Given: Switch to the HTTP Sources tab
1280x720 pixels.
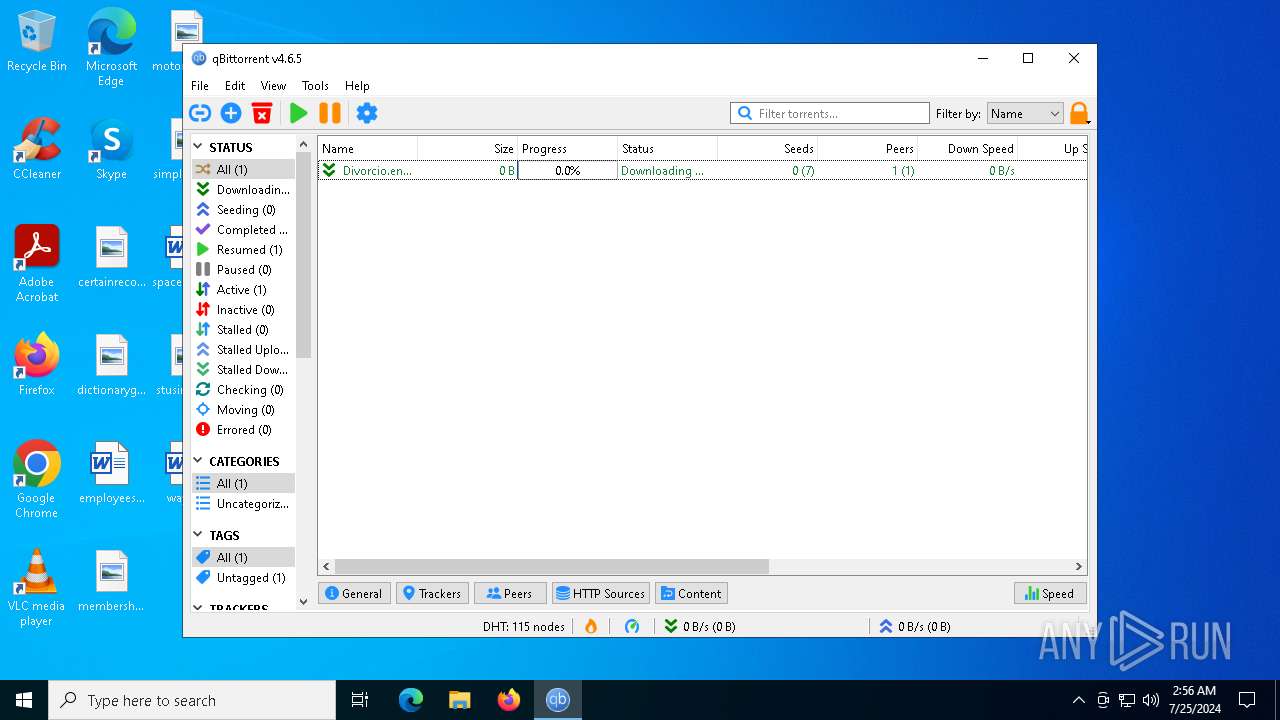Looking at the screenshot, I should tap(601, 593).
